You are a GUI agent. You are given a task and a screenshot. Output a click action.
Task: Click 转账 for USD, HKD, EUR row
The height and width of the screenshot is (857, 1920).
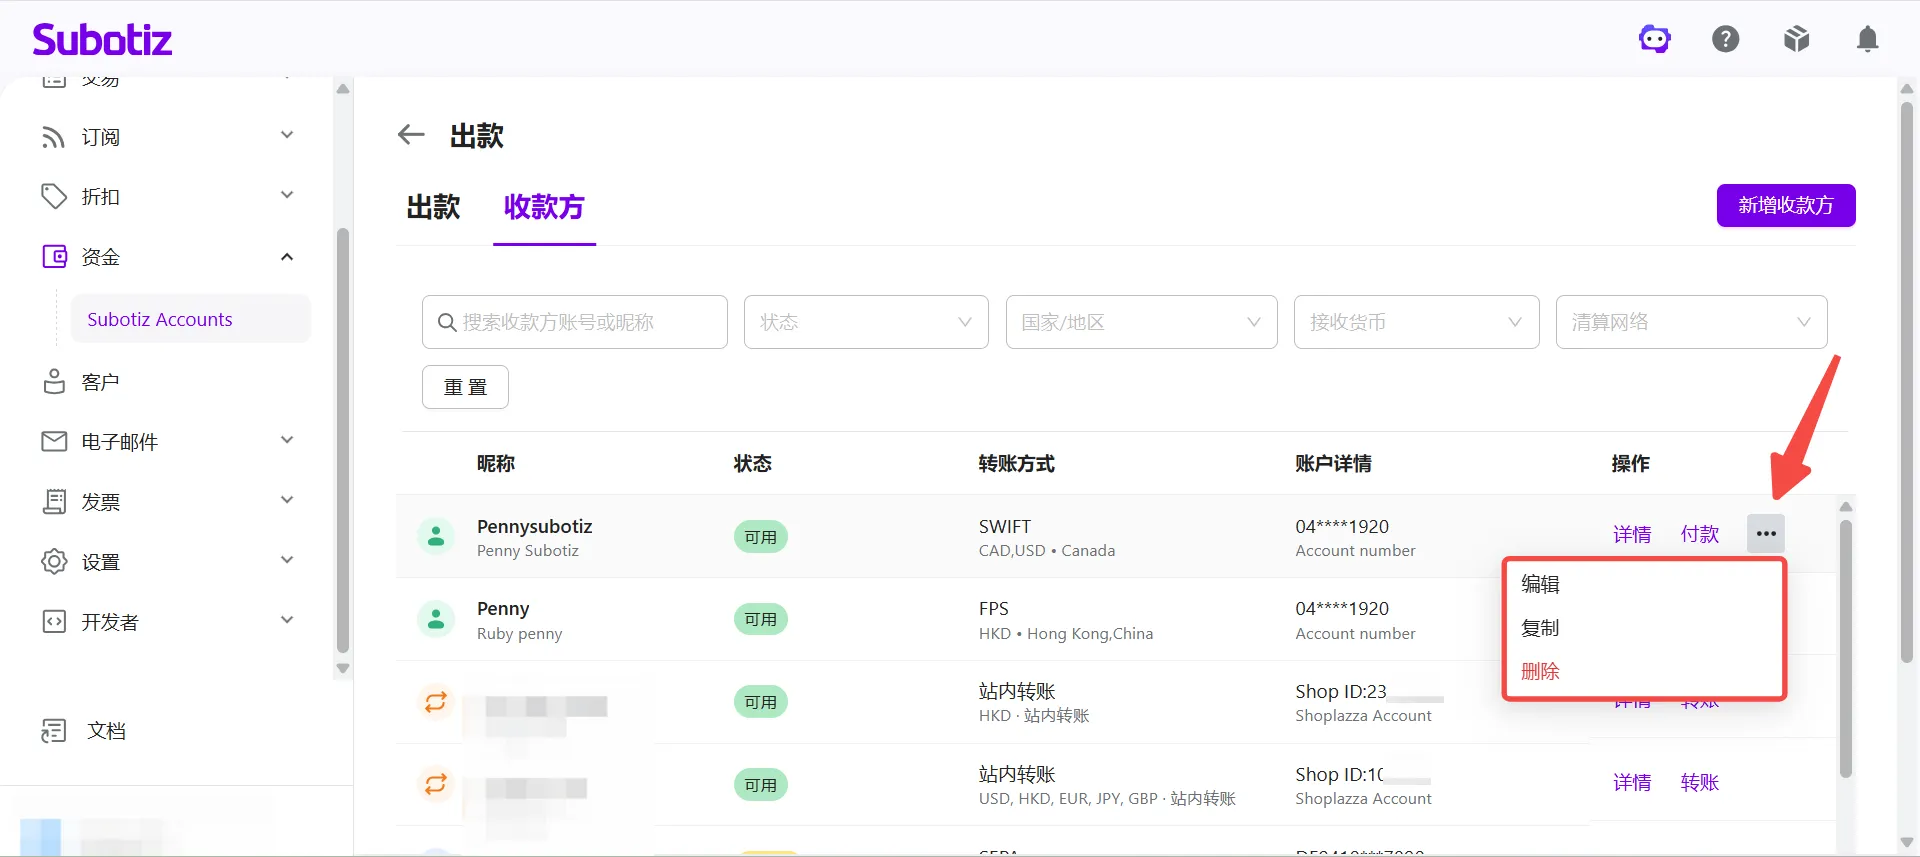(x=1700, y=782)
